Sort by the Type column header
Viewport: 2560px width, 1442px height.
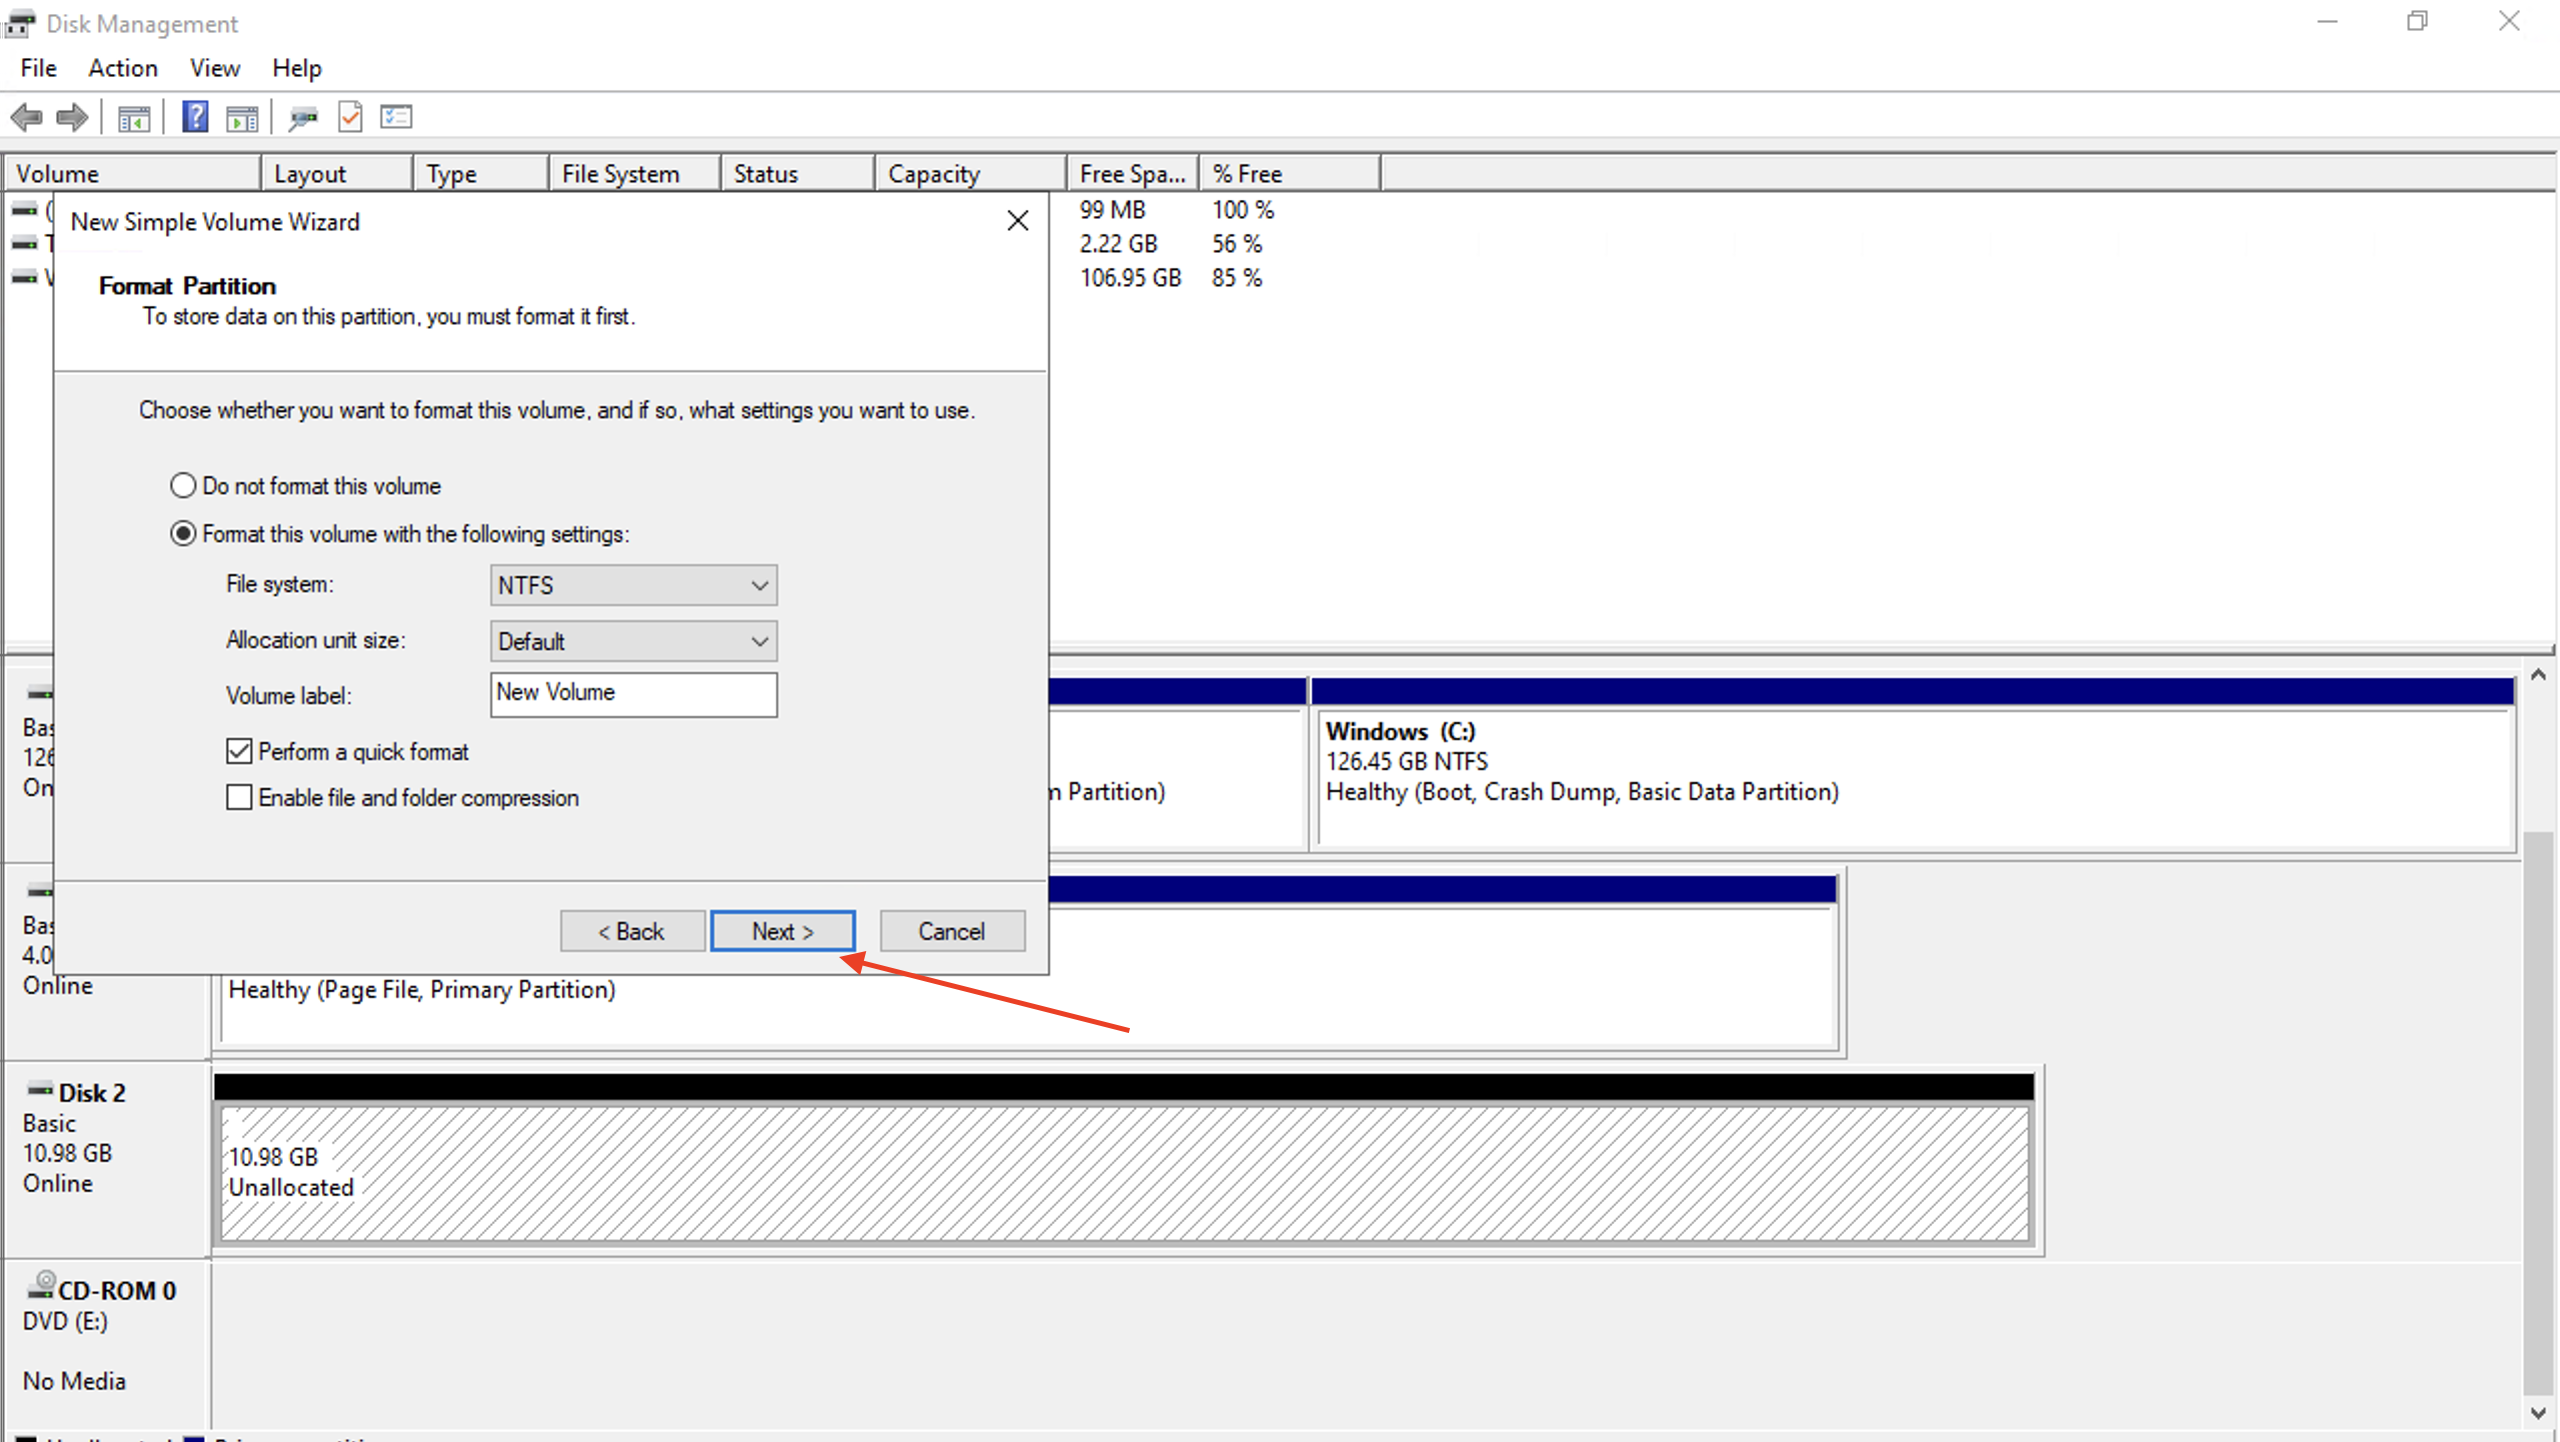[481, 173]
